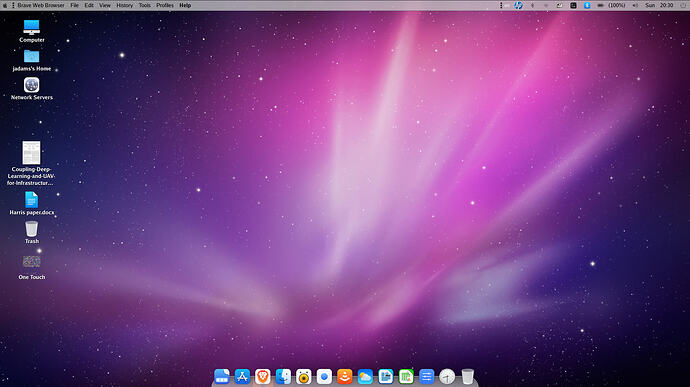Open the yellow speaker music app in dock
Viewport: 690px width, 387px height.
pos(304,376)
